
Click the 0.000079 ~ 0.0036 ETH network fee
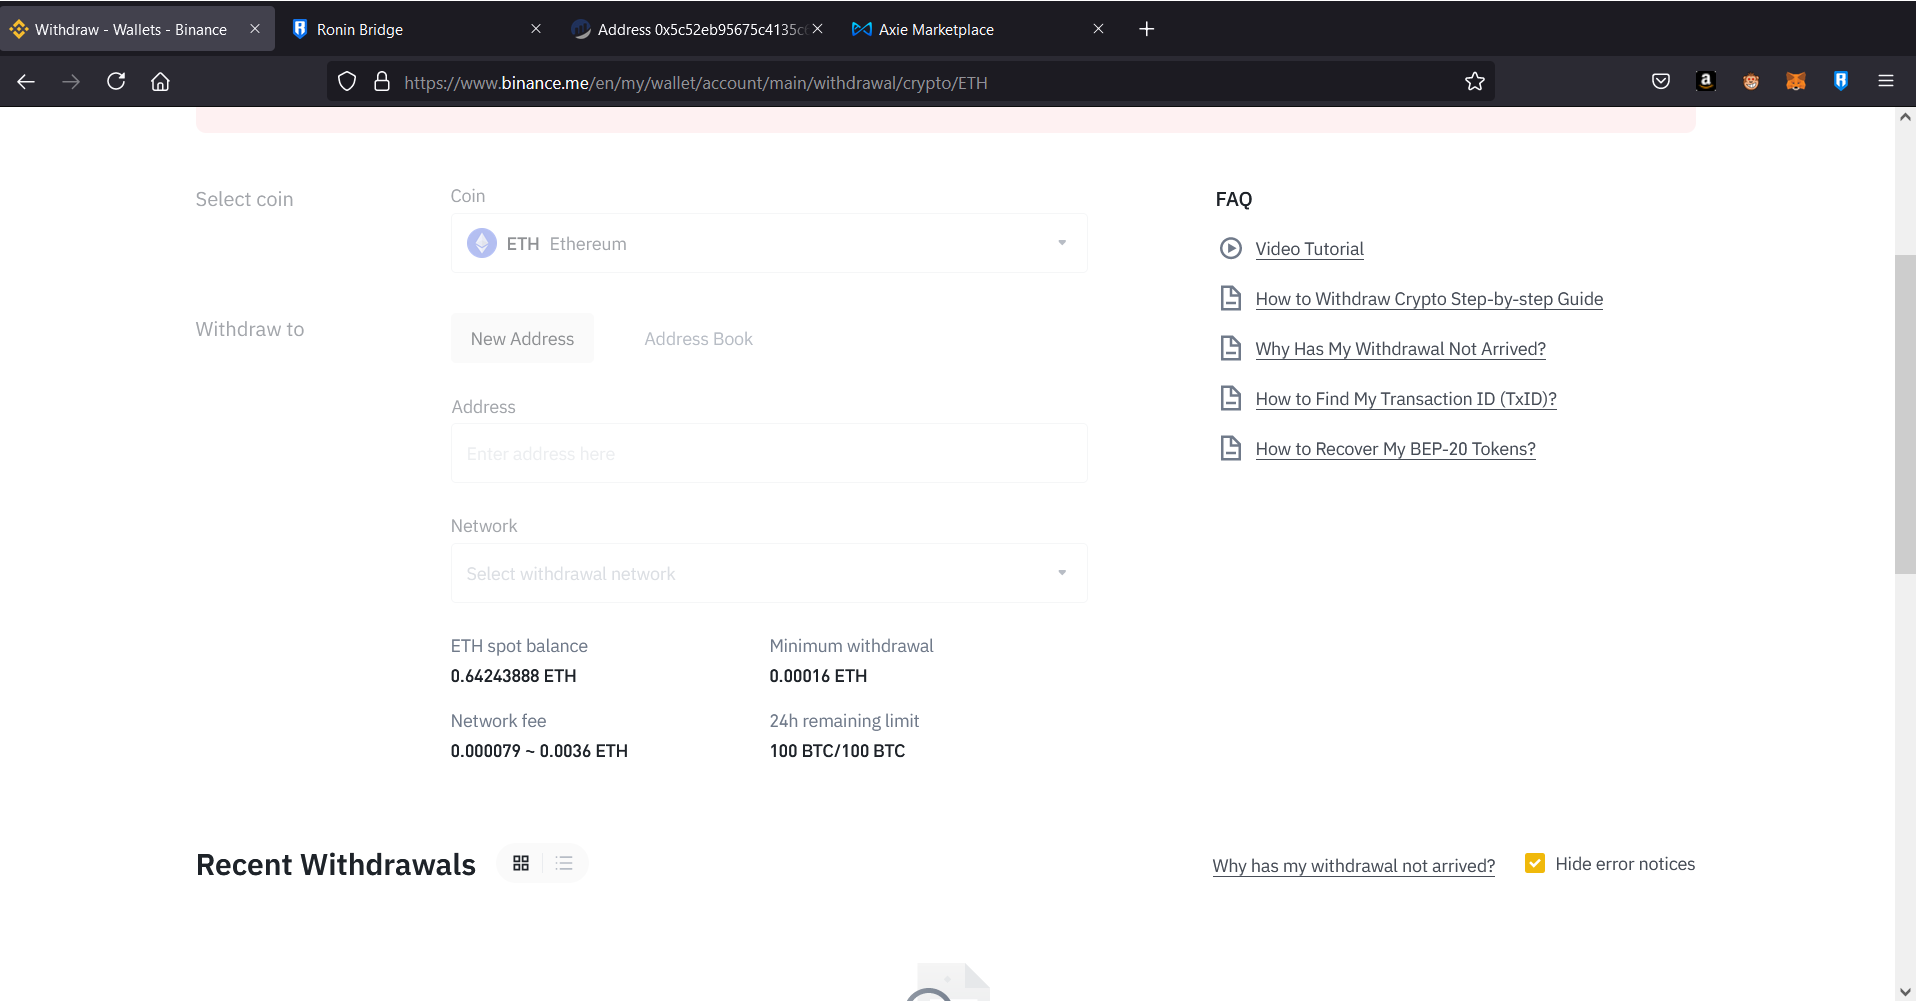pos(539,750)
